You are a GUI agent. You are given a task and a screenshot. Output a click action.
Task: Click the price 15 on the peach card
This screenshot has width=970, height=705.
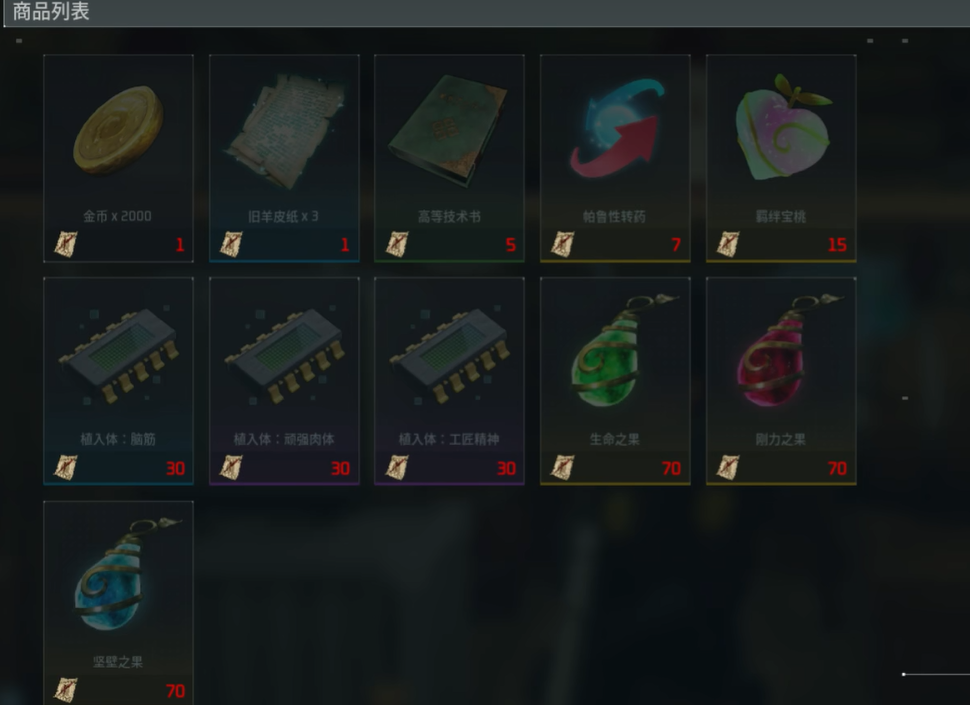click(x=837, y=245)
